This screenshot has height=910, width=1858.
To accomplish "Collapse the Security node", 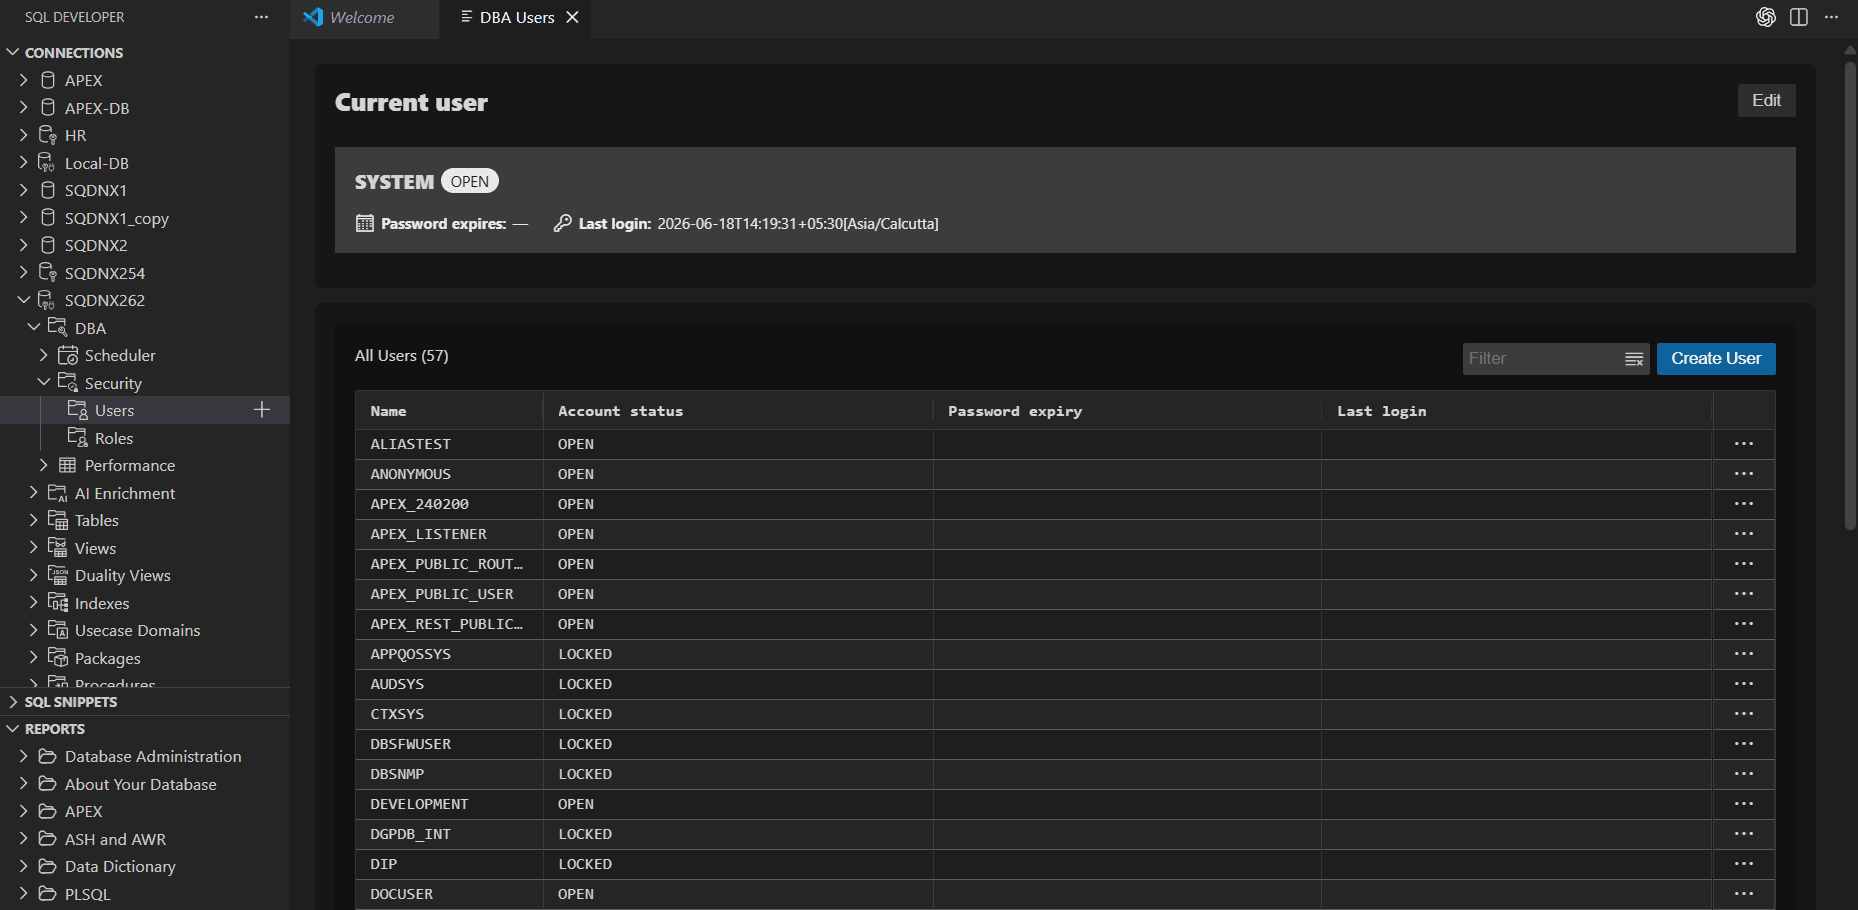I will (x=44, y=382).
